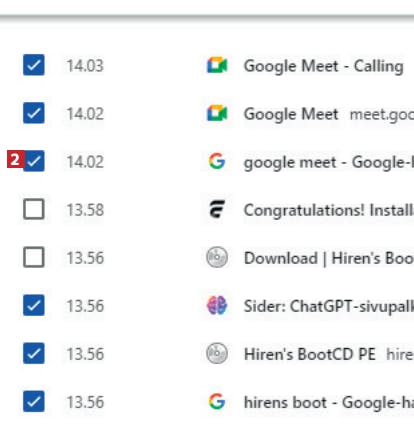Screen dimensions: 414x426
Task: Open Hiren's BootCD PE history link
Action: point(310,354)
